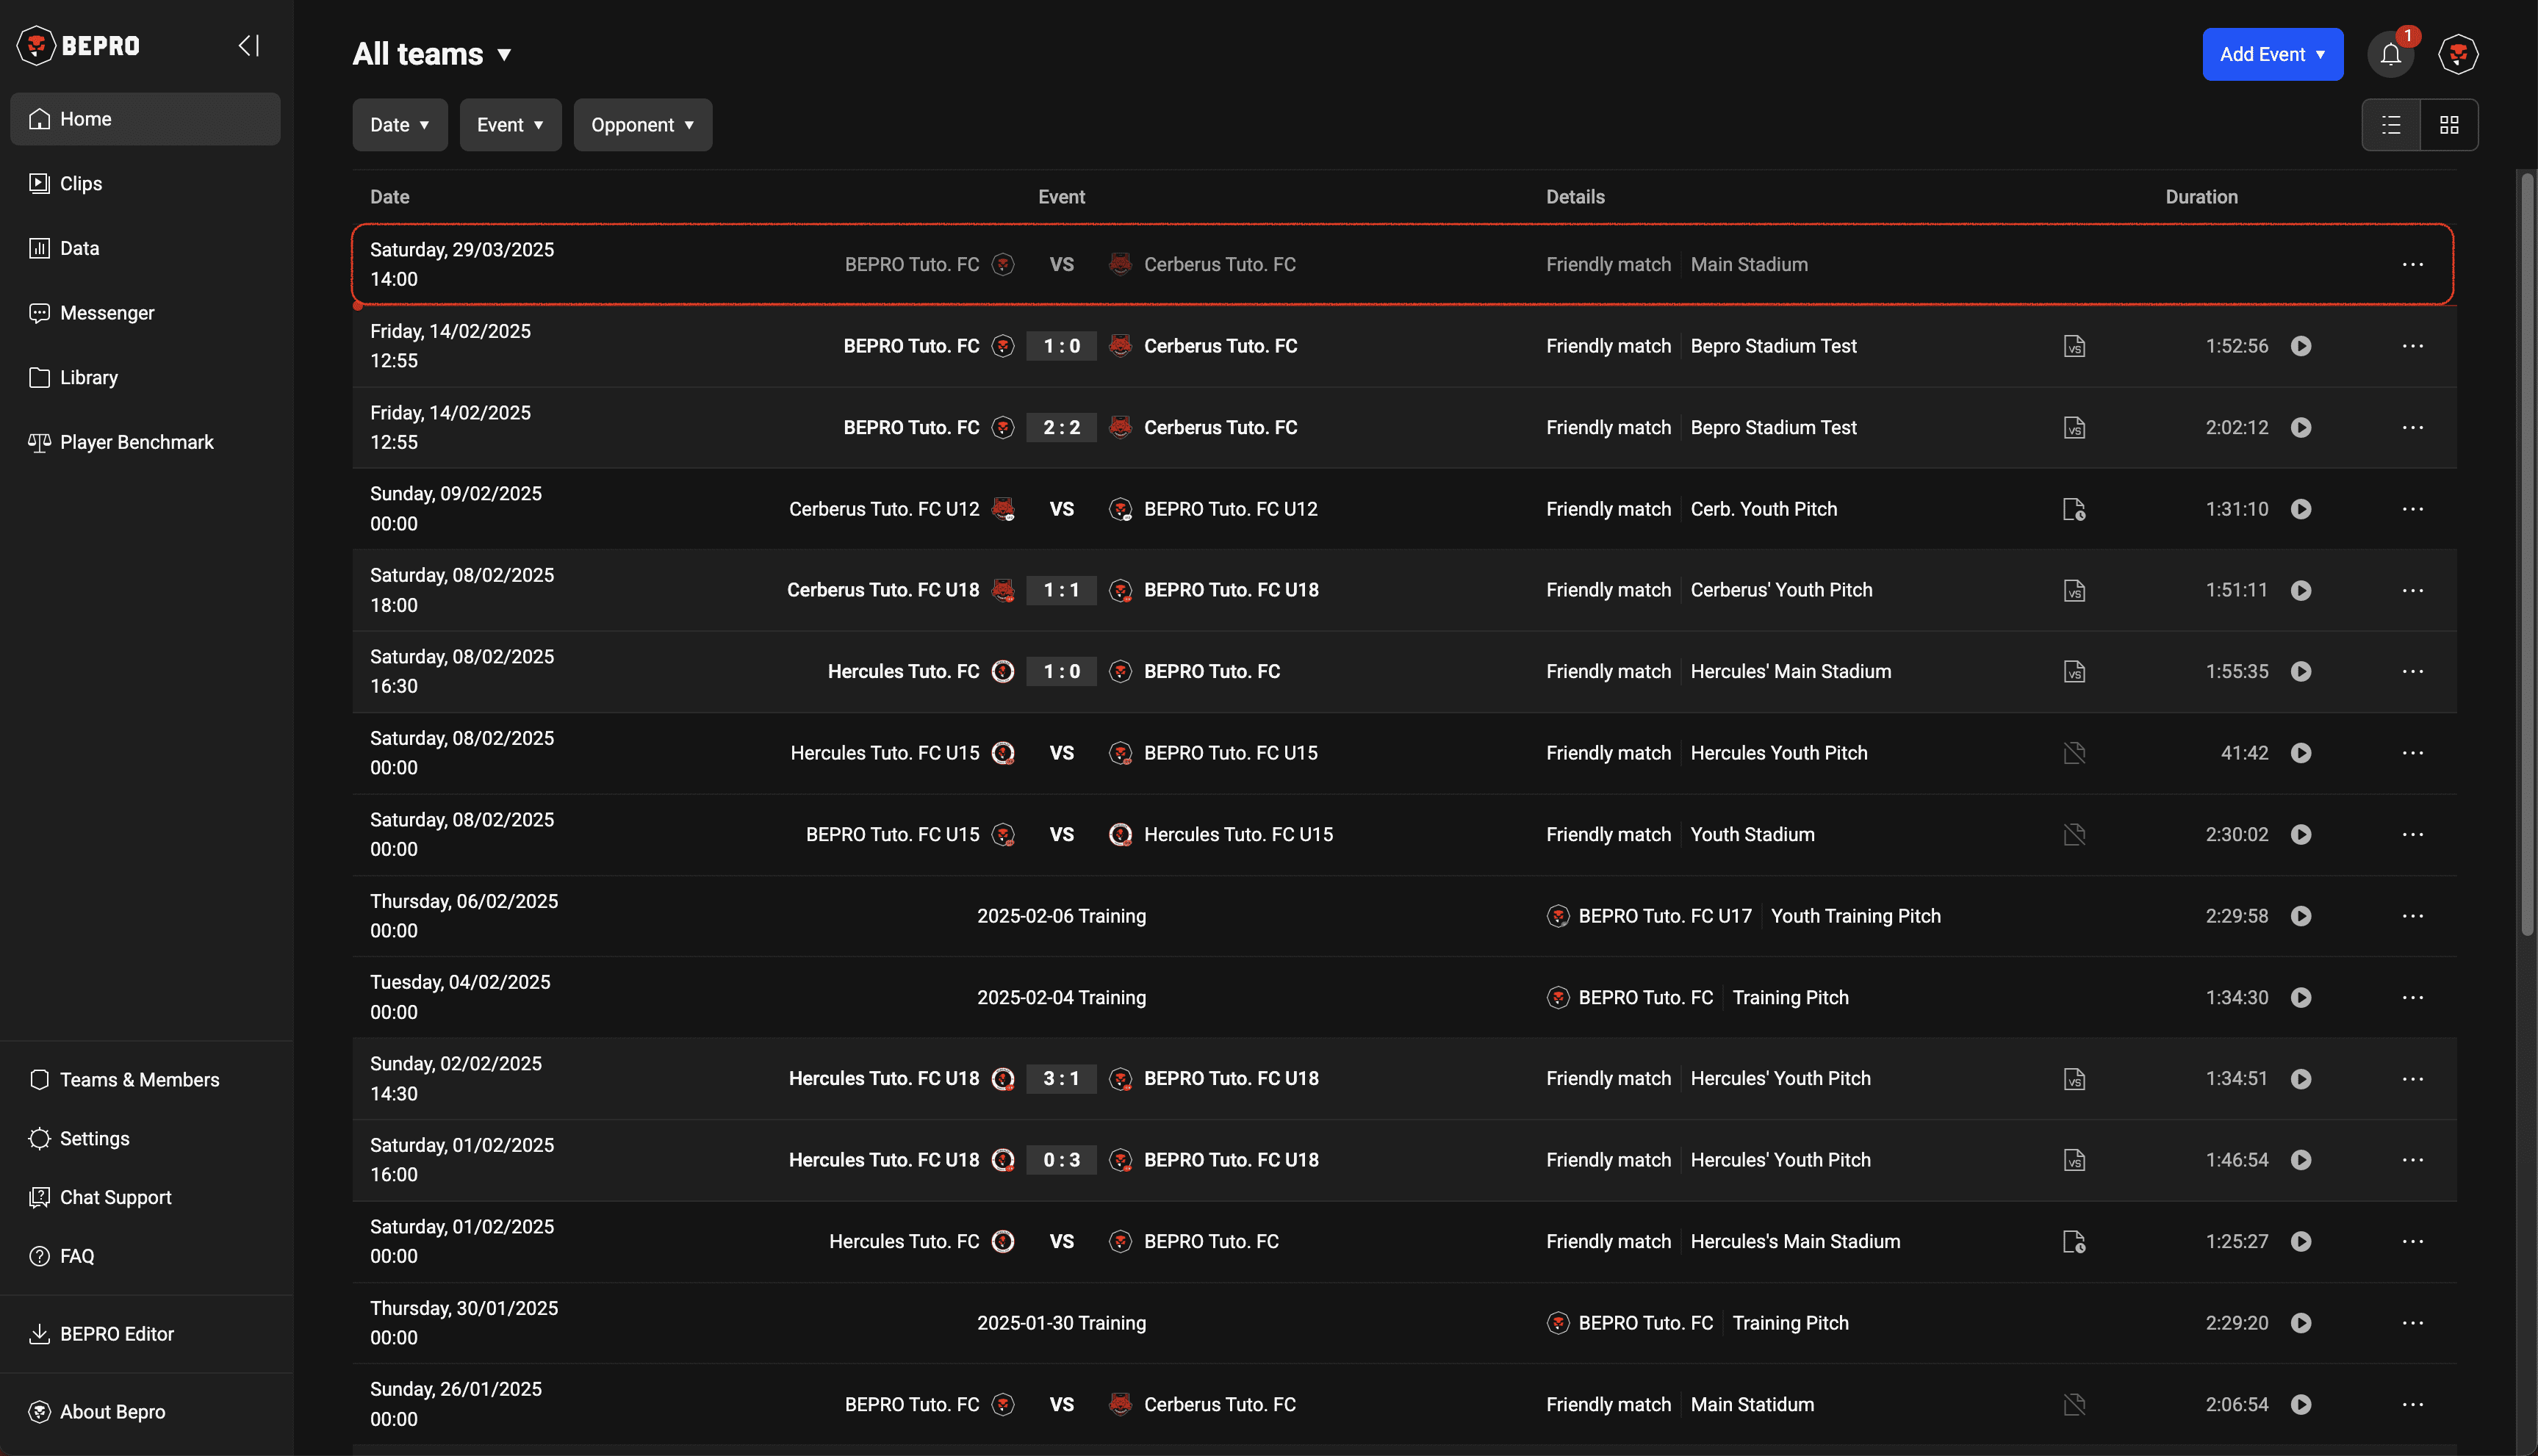Open match report icon for 2:02:12 row
Screen dimensions: 2538x1456
(2075, 428)
